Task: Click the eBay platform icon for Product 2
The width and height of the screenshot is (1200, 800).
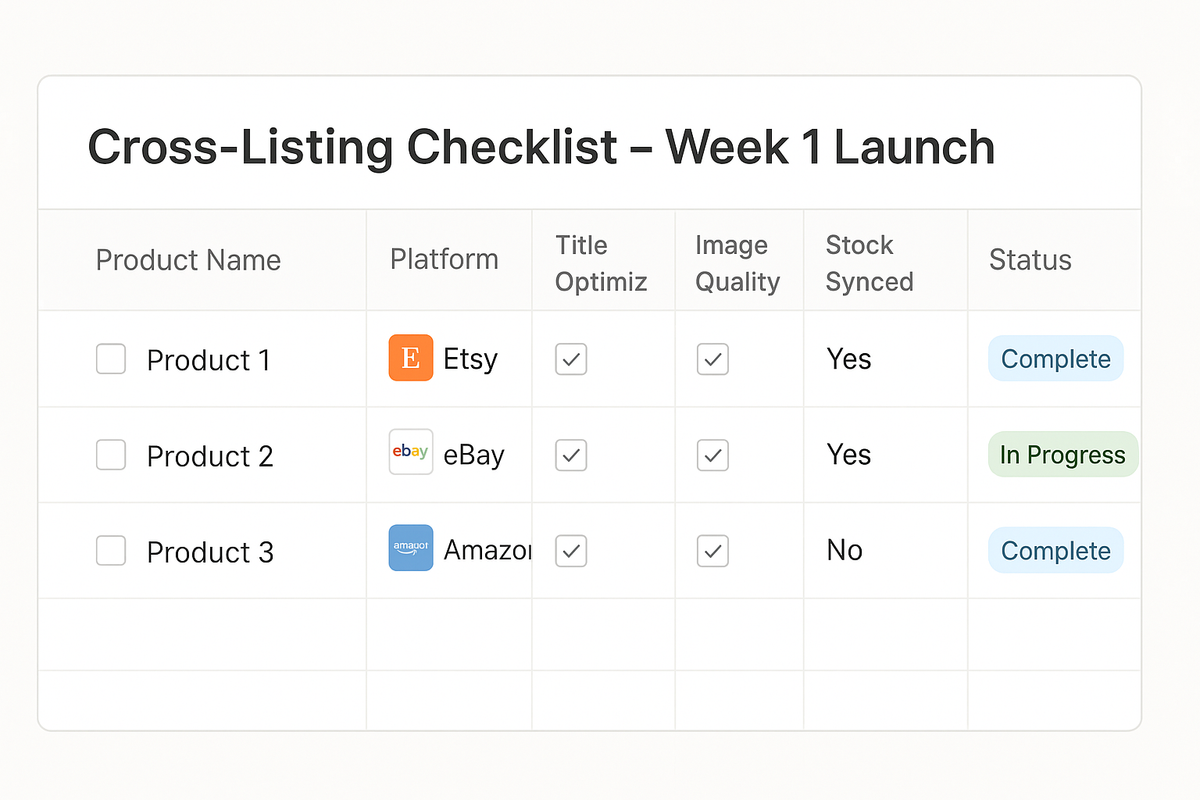Action: (x=410, y=454)
